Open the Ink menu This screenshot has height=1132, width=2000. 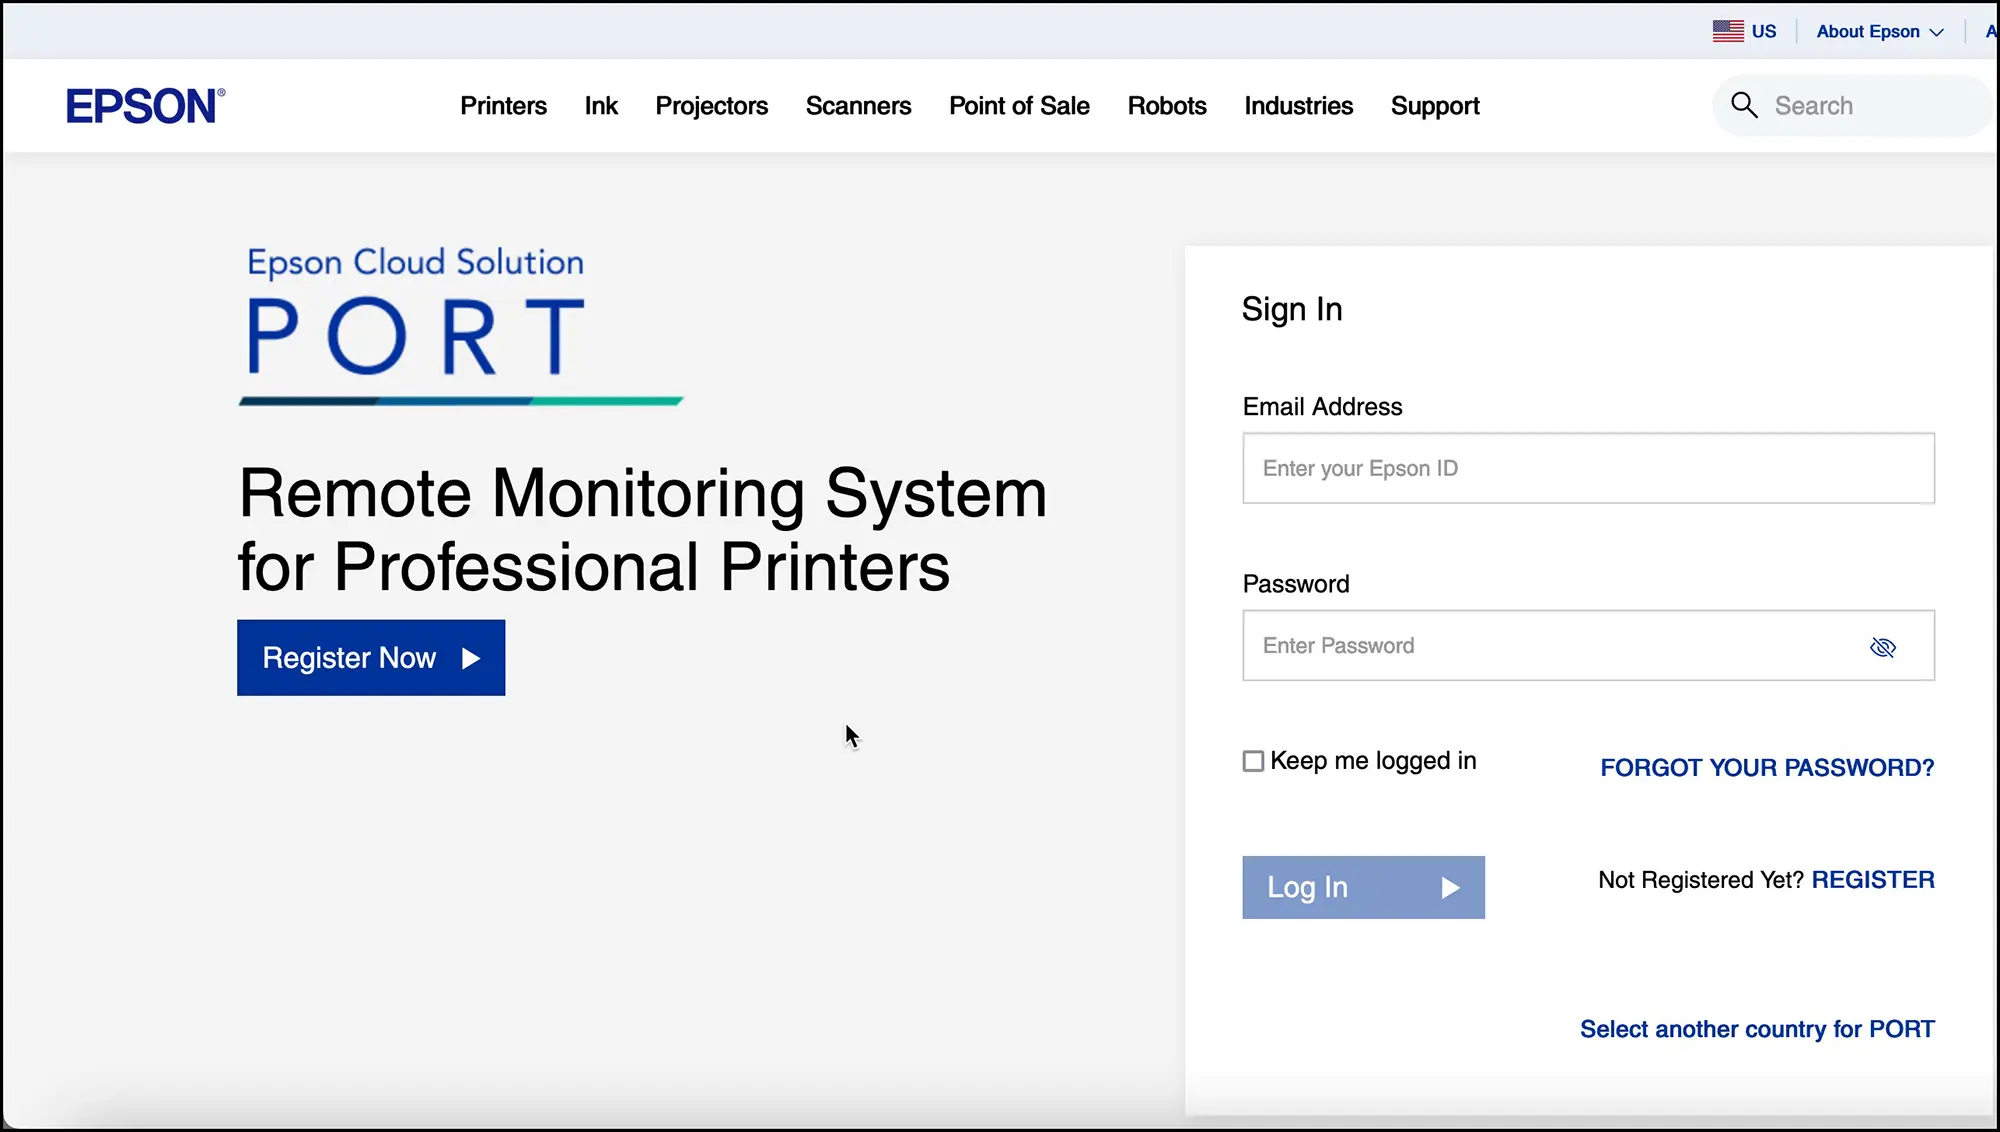click(601, 106)
